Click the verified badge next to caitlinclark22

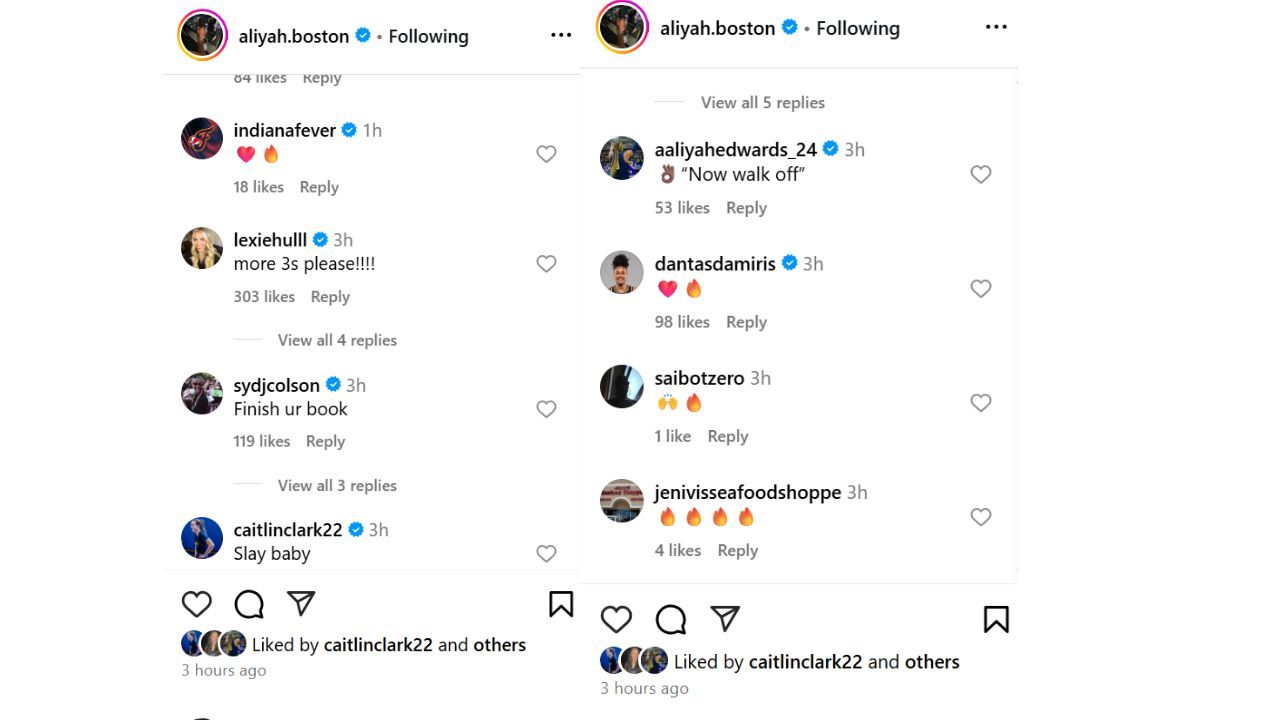click(x=355, y=529)
